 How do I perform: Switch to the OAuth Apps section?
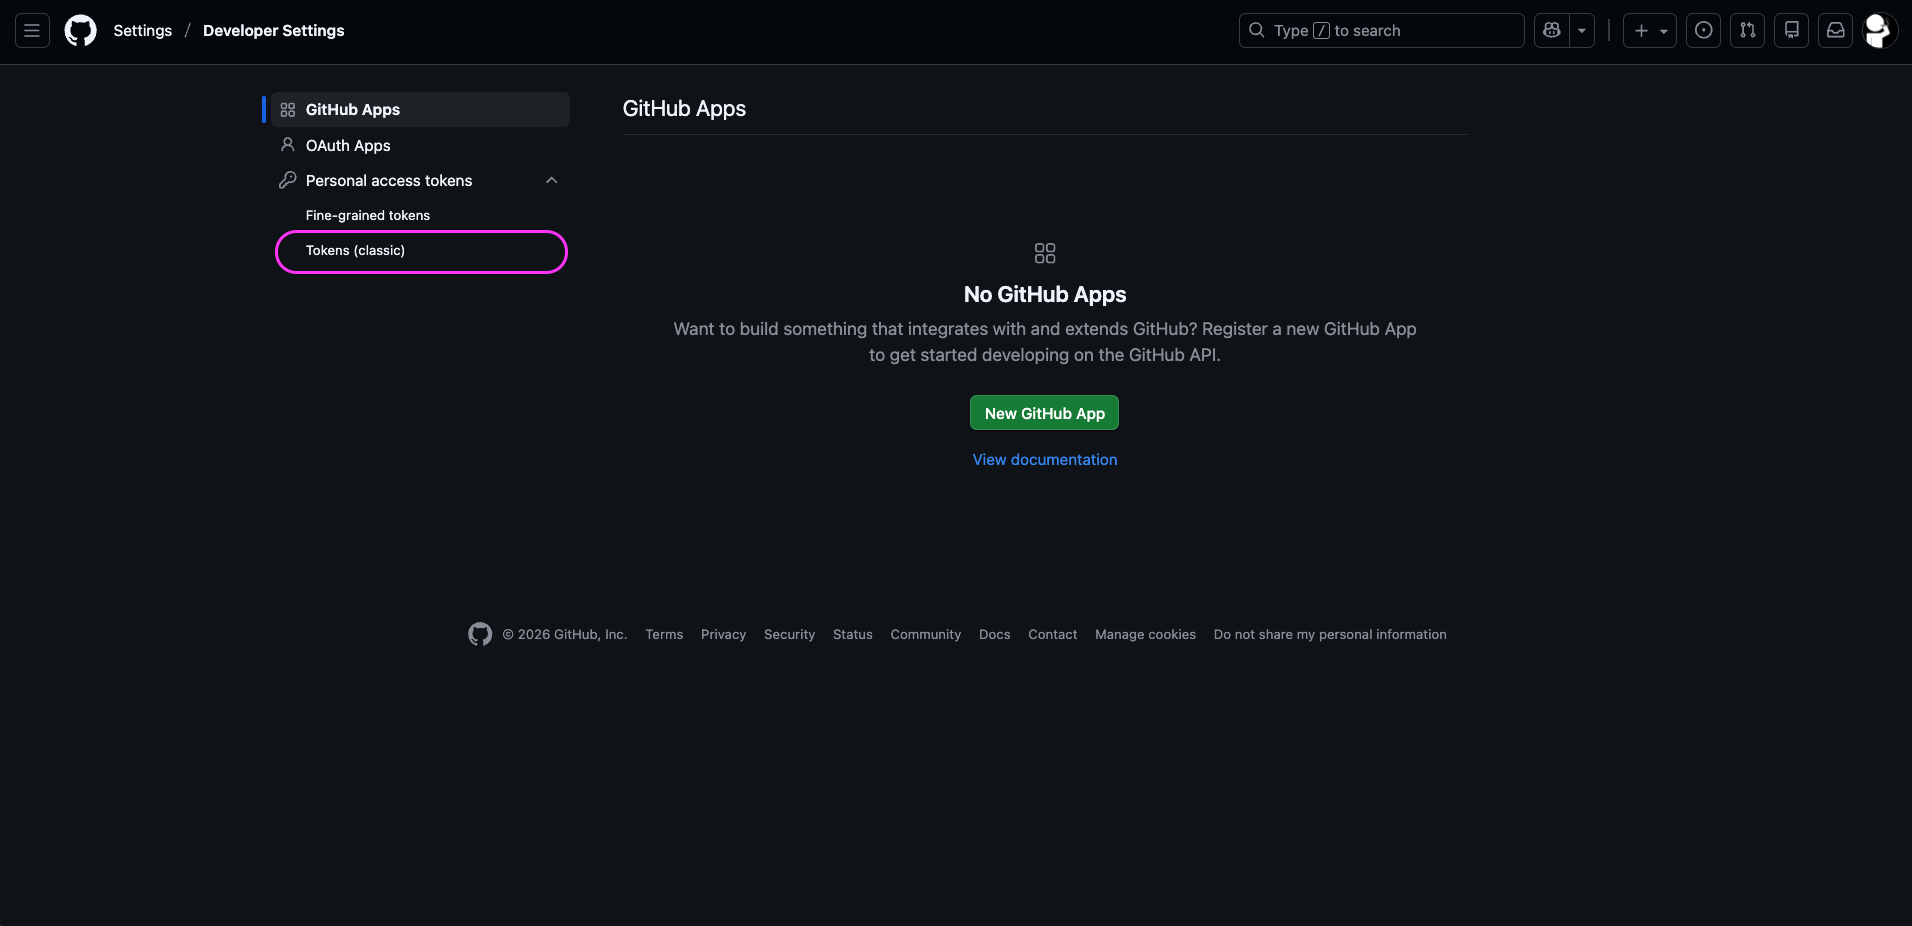click(x=347, y=145)
